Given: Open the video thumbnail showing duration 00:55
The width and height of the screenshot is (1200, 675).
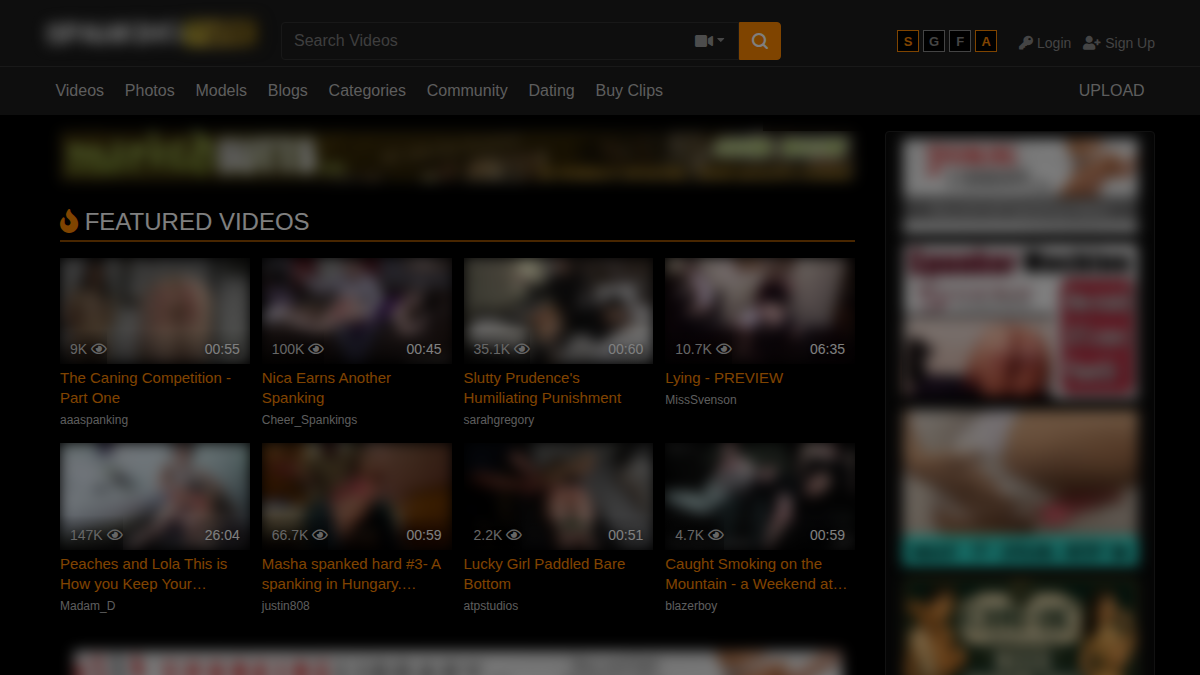Looking at the screenshot, I should click(155, 311).
